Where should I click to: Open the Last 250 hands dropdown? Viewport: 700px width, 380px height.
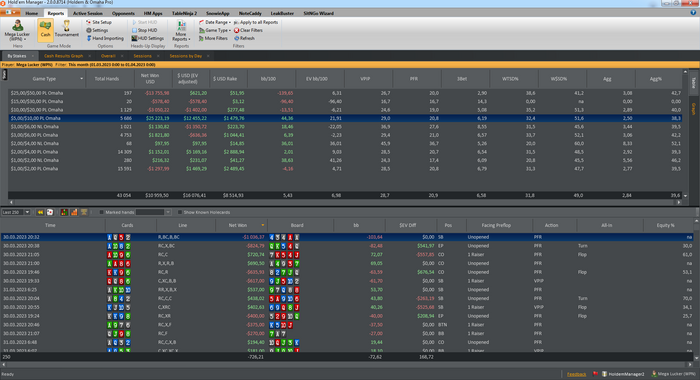click(x=27, y=212)
